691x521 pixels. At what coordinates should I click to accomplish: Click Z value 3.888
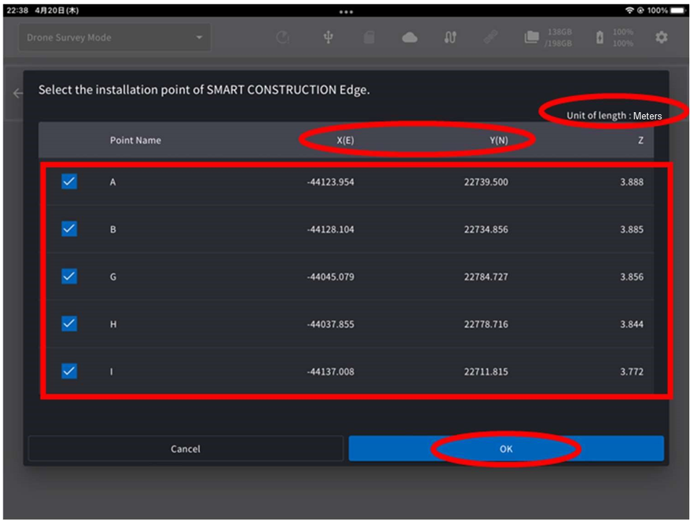[632, 182]
